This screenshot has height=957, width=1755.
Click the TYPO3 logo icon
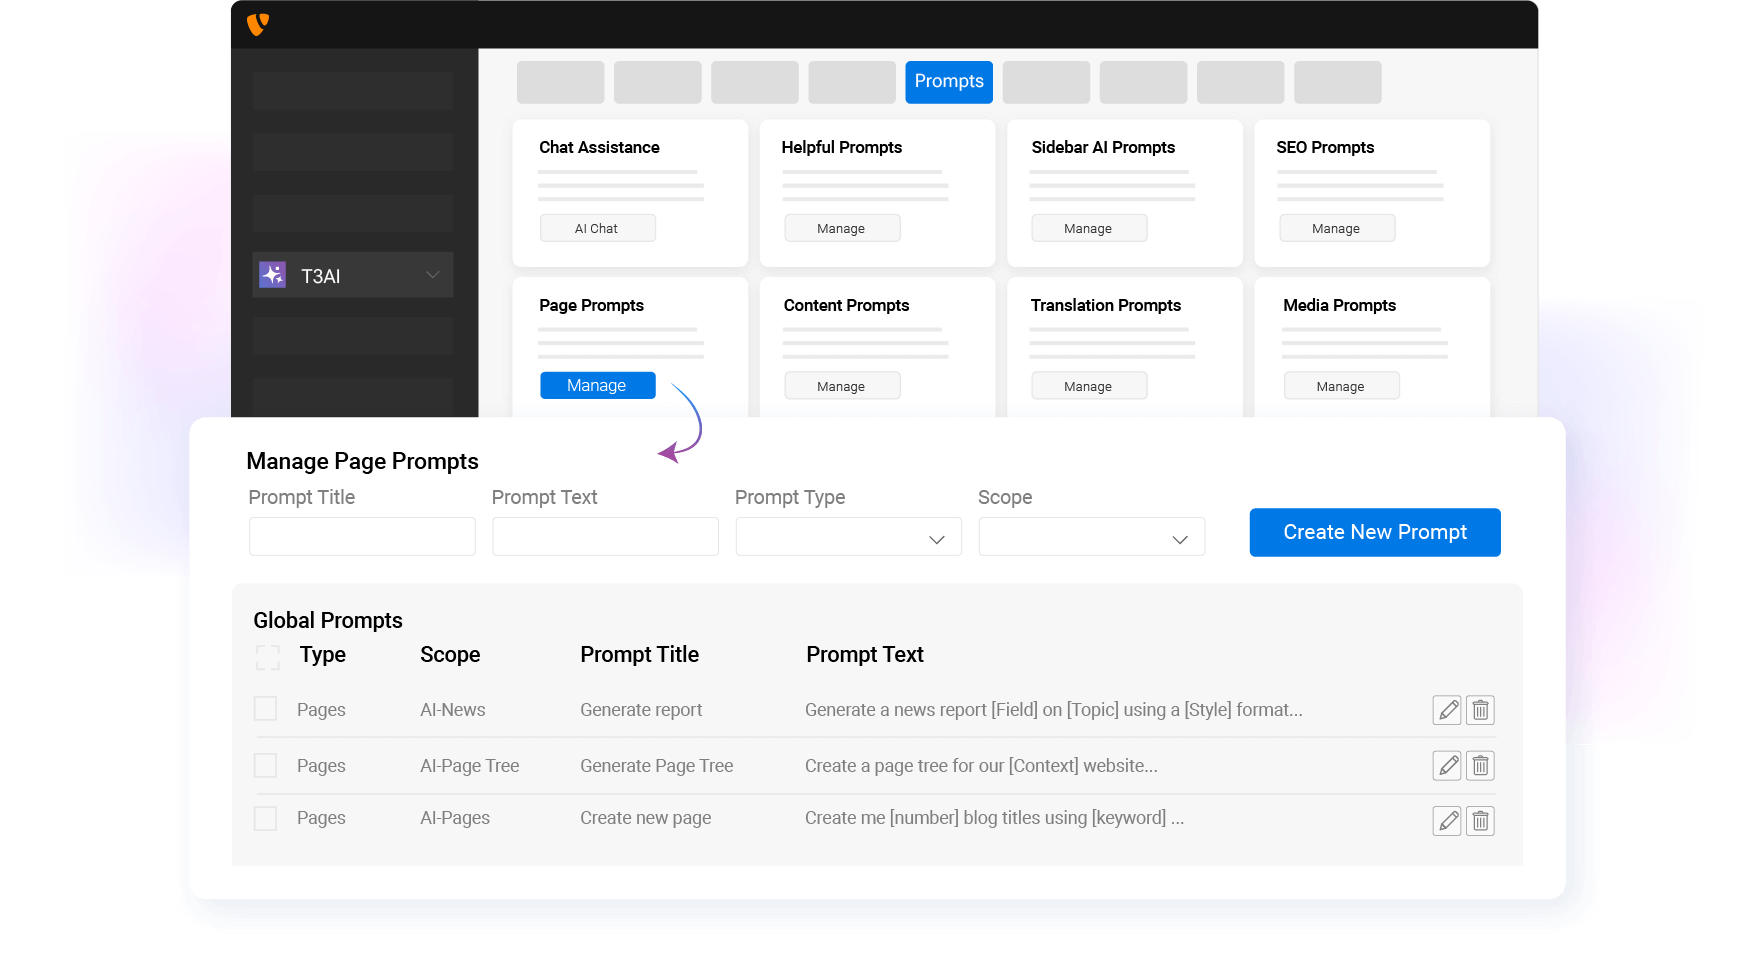coord(258,24)
